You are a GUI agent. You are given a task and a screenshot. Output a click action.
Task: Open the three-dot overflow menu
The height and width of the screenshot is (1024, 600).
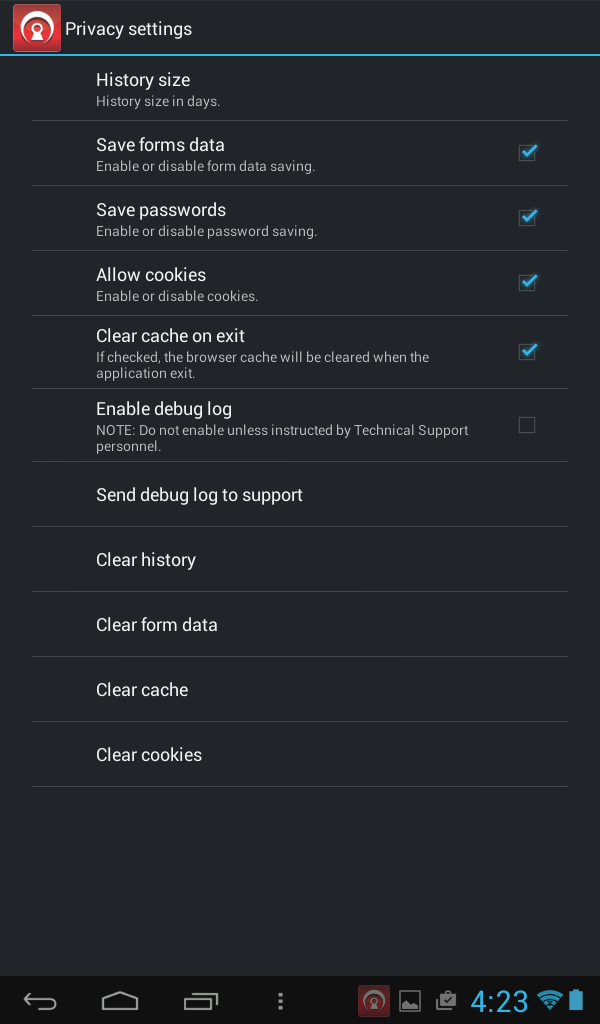pyautogui.click(x=281, y=1000)
